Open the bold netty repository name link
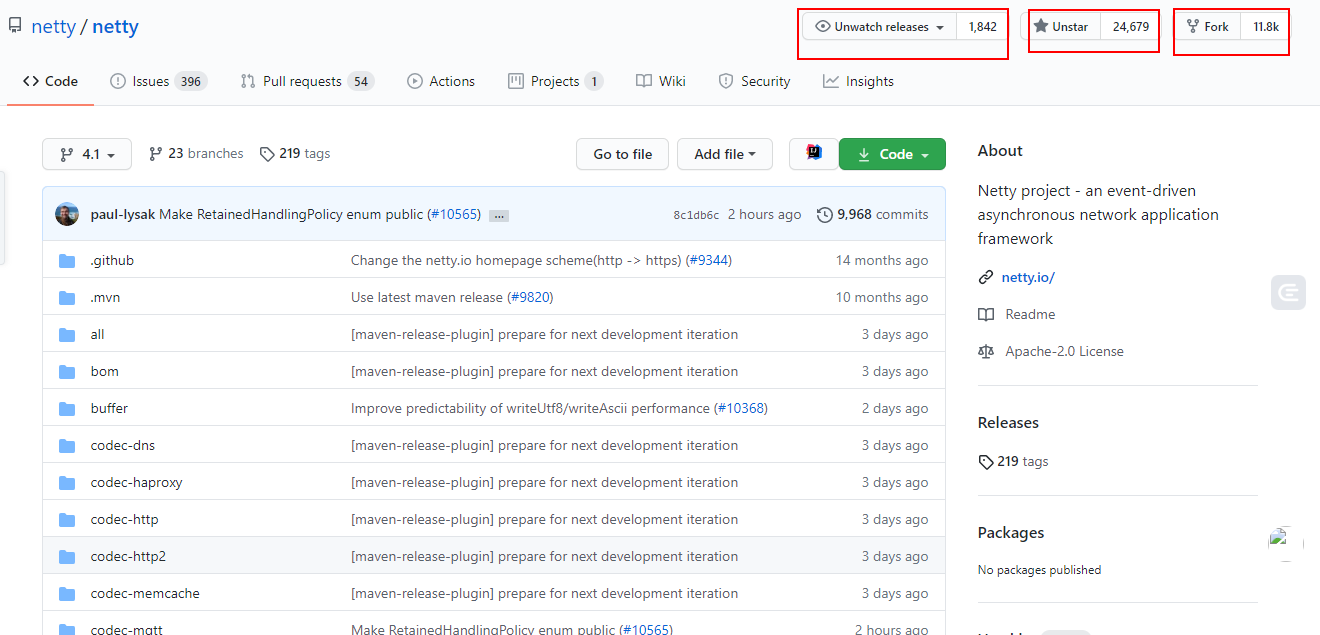This screenshot has height=635, width=1320. (x=115, y=27)
